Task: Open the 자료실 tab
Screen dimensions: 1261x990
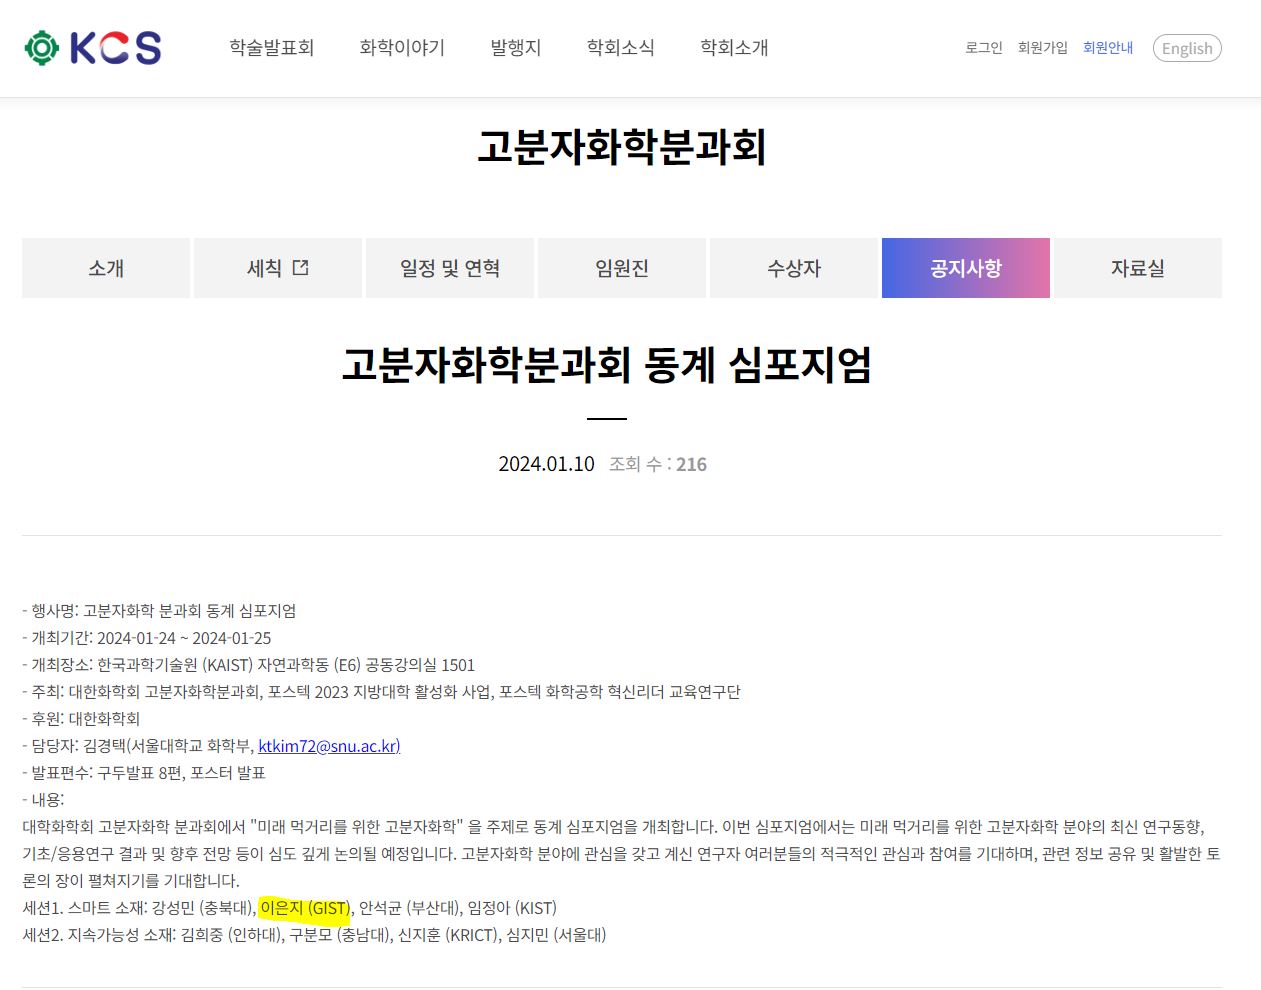Action: pos(1138,268)
